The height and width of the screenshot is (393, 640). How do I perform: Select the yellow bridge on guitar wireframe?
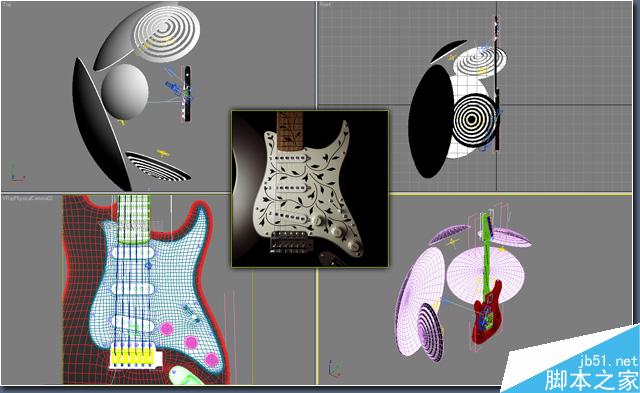tap(133, 356)
